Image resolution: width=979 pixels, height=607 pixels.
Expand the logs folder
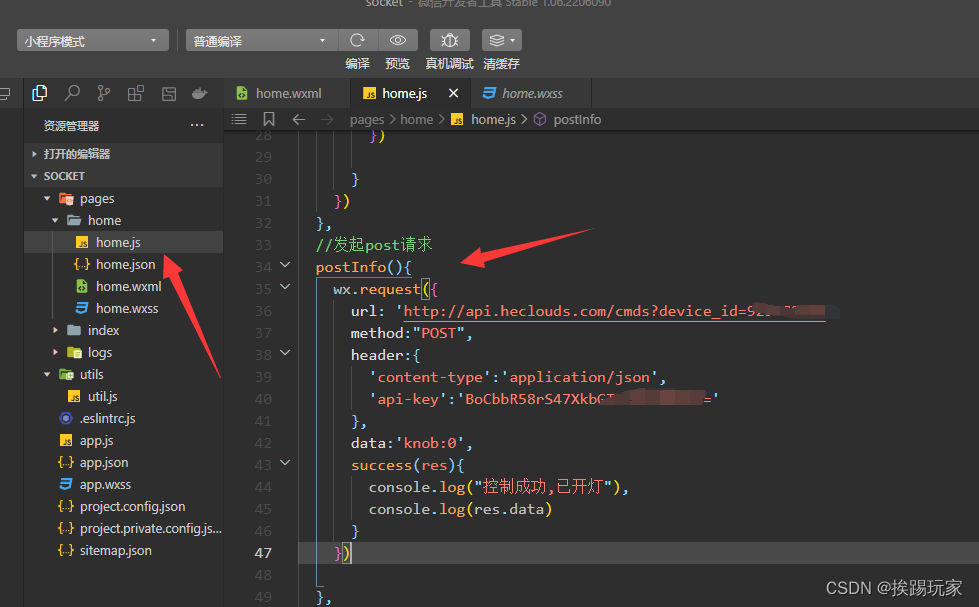coord(123,352)
